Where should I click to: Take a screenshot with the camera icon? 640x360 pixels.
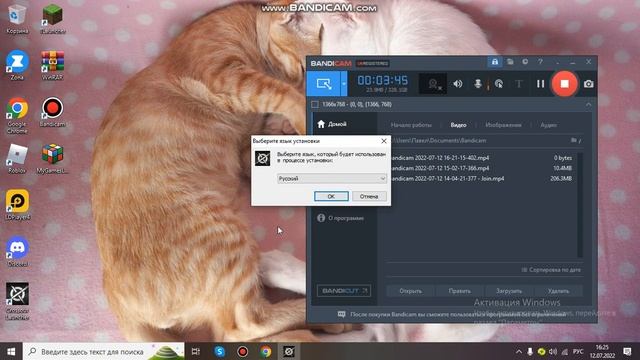click(588, 84)
